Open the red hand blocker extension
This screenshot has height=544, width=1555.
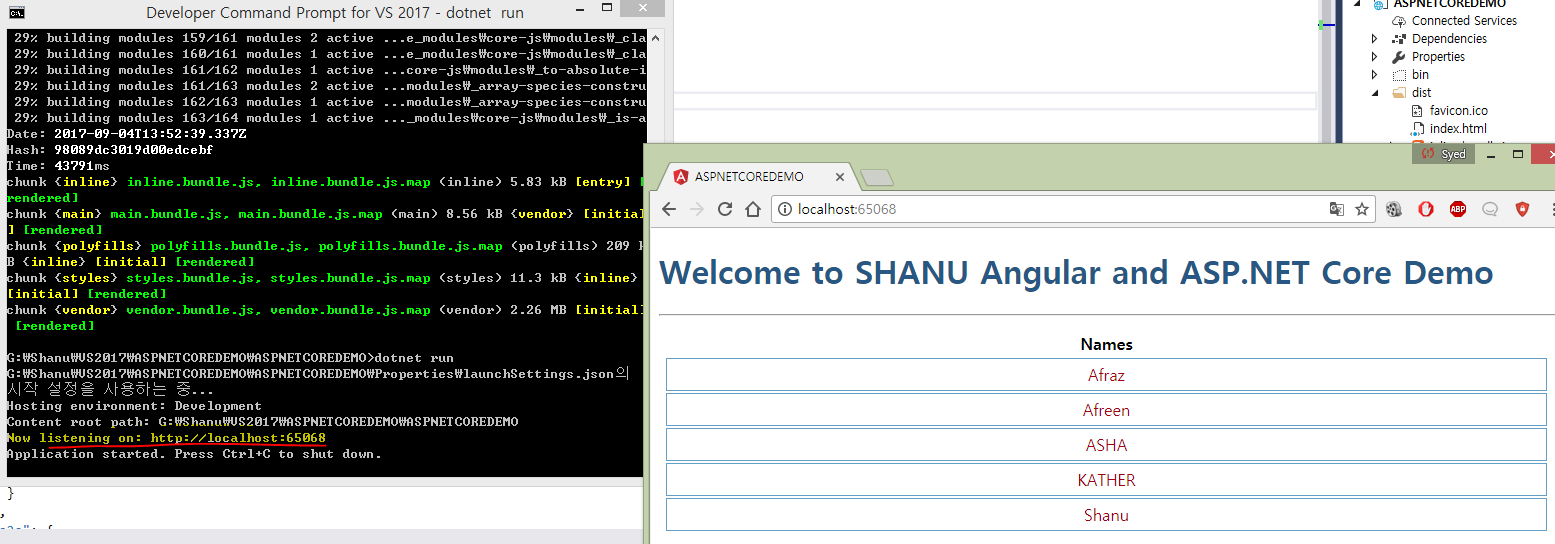coord(1426,209)
